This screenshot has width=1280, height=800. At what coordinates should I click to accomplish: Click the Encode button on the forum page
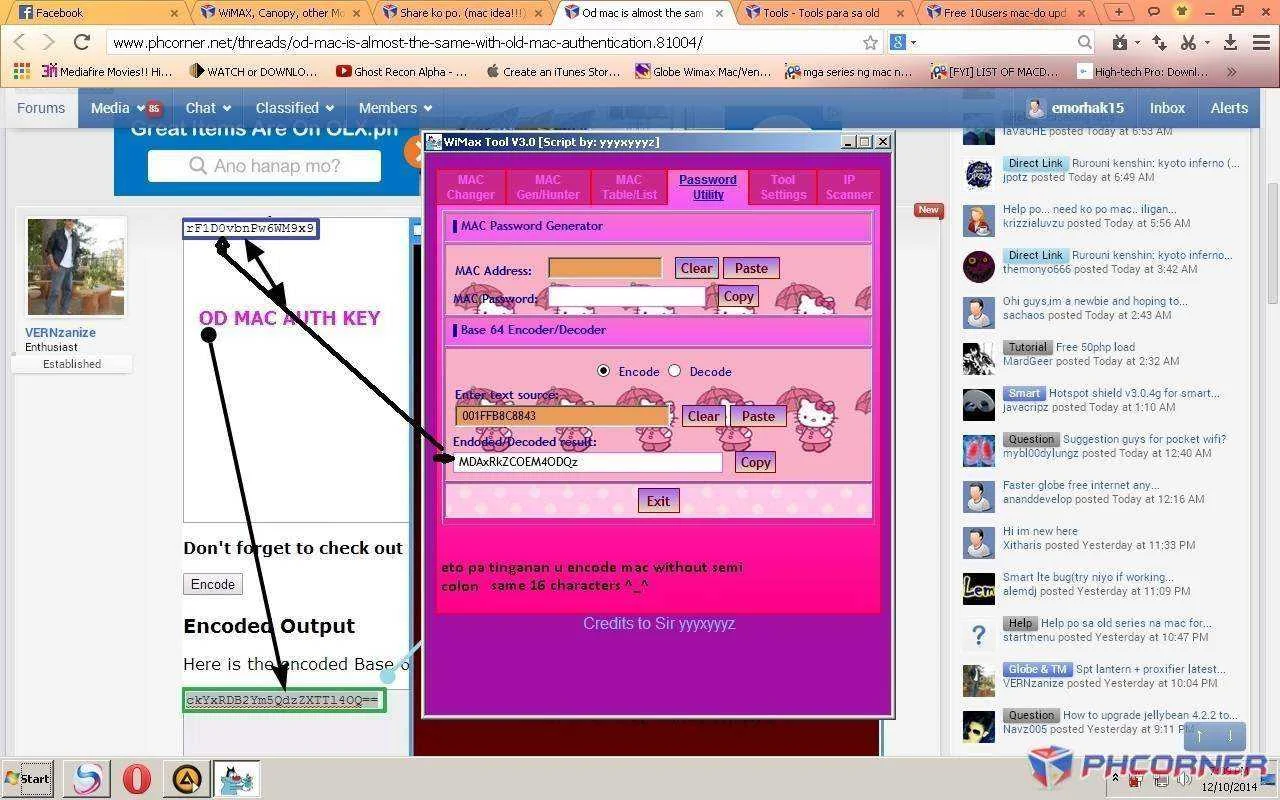coord(213,584)
